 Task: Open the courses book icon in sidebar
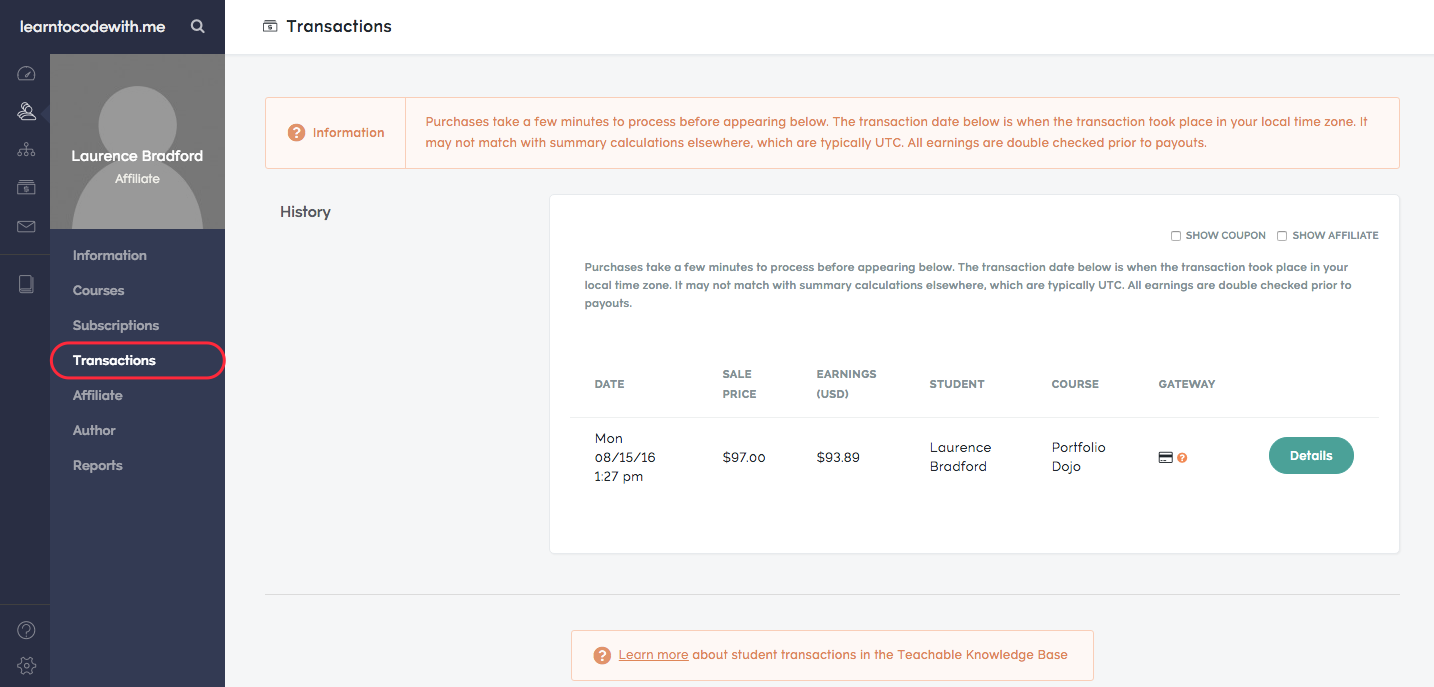pyautogui.click(x=27, y=284)
